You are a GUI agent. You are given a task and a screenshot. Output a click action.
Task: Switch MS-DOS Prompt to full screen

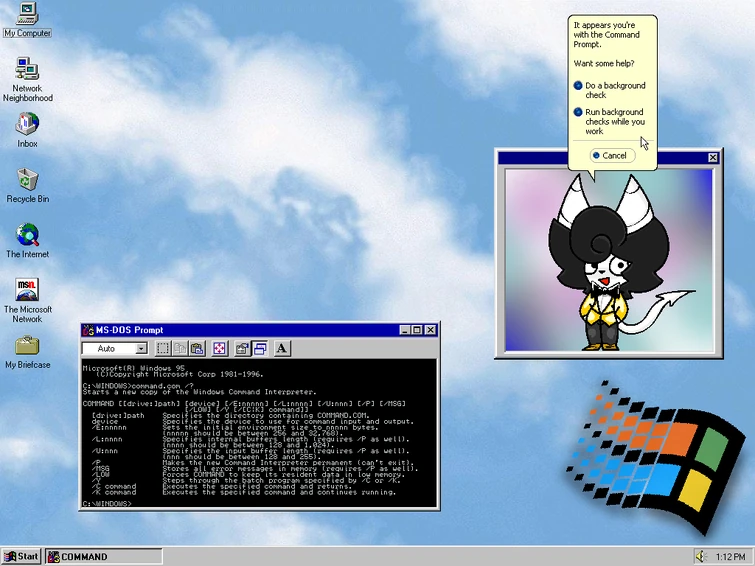(x=220, y=348)
